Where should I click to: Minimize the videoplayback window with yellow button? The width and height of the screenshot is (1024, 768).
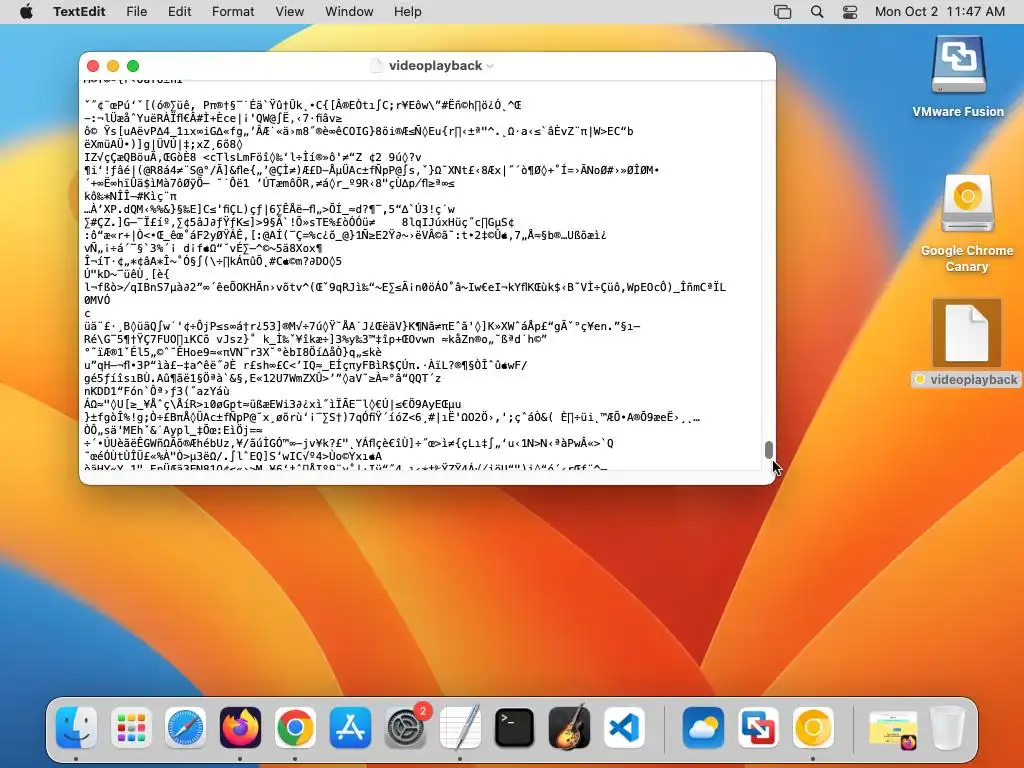[x=113, y=66]
